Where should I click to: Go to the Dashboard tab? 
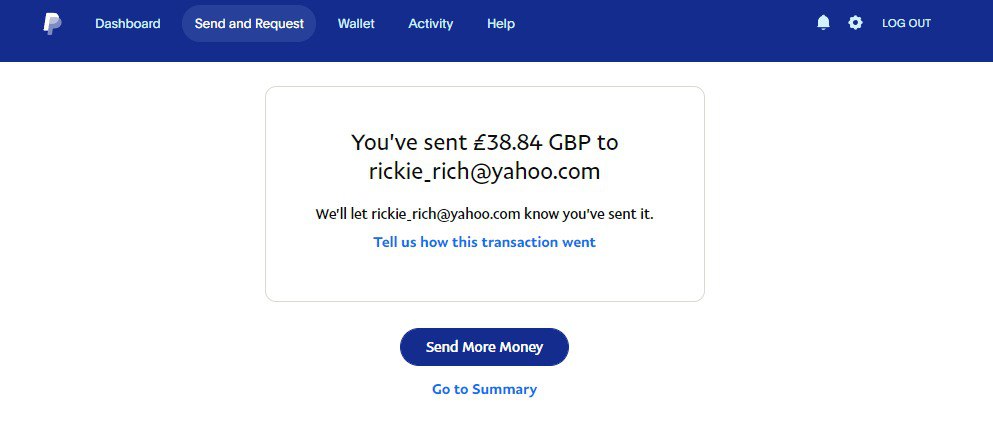pyautogui.click(x=127, y=23)
